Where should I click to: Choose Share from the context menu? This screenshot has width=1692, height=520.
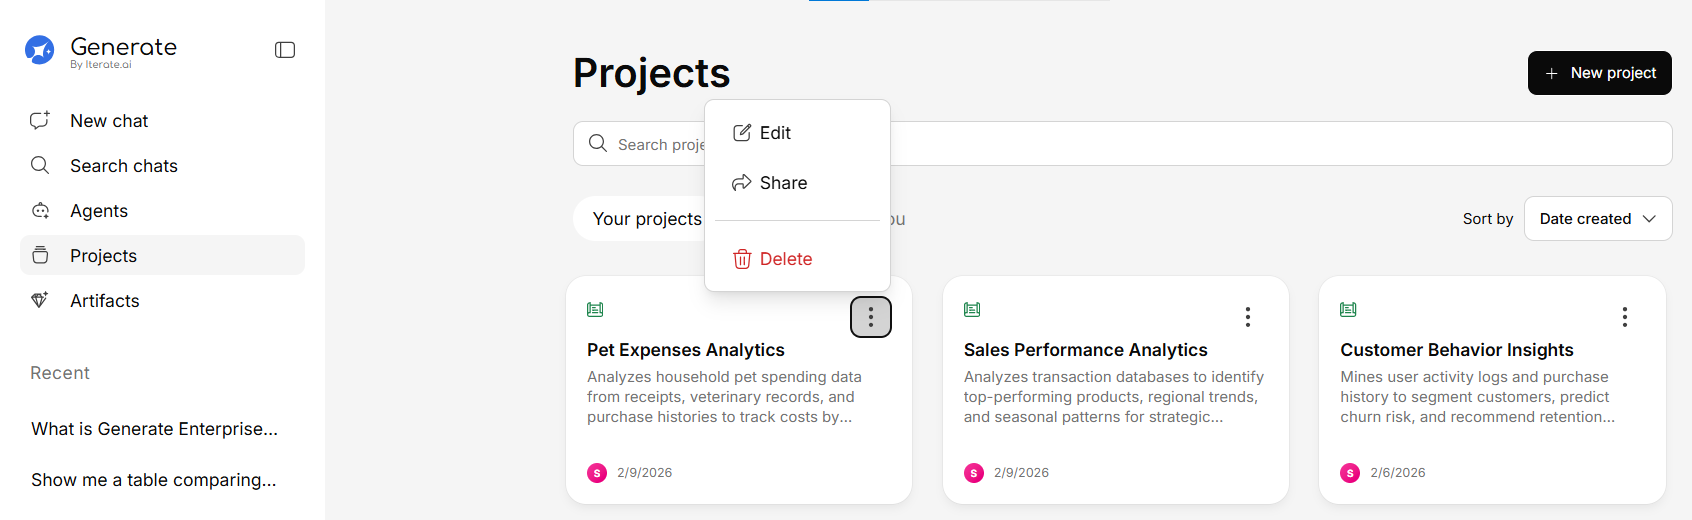tap(783, 183)
